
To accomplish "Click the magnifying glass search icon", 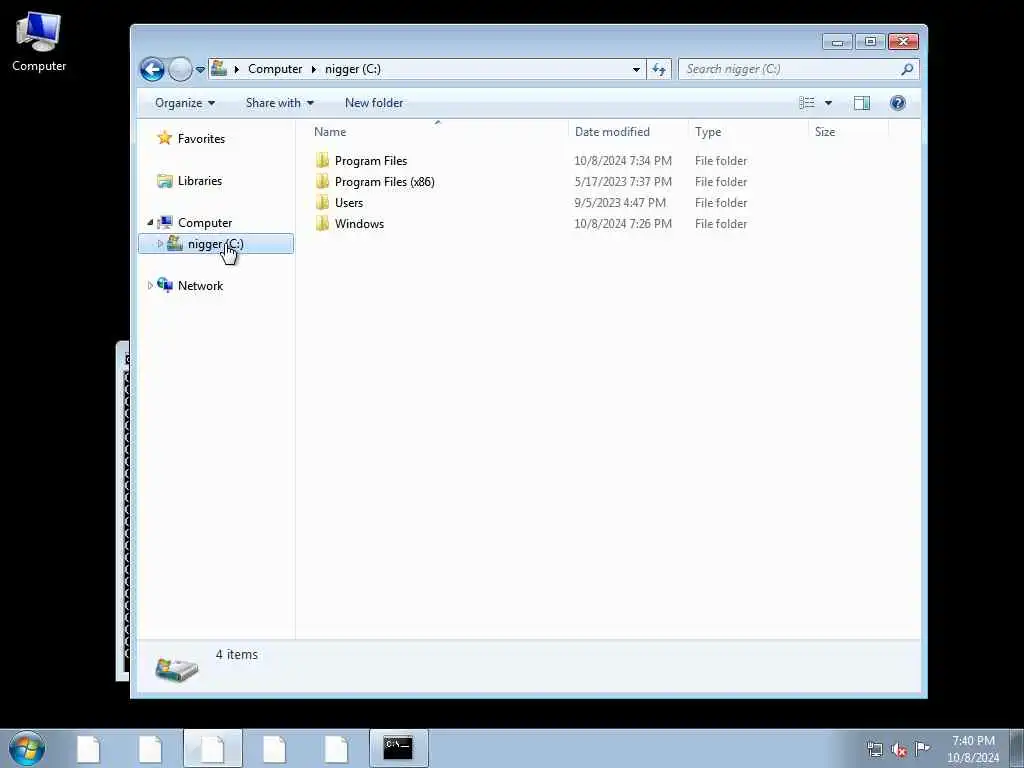I will pyautogui.click(x=907, y=69).
